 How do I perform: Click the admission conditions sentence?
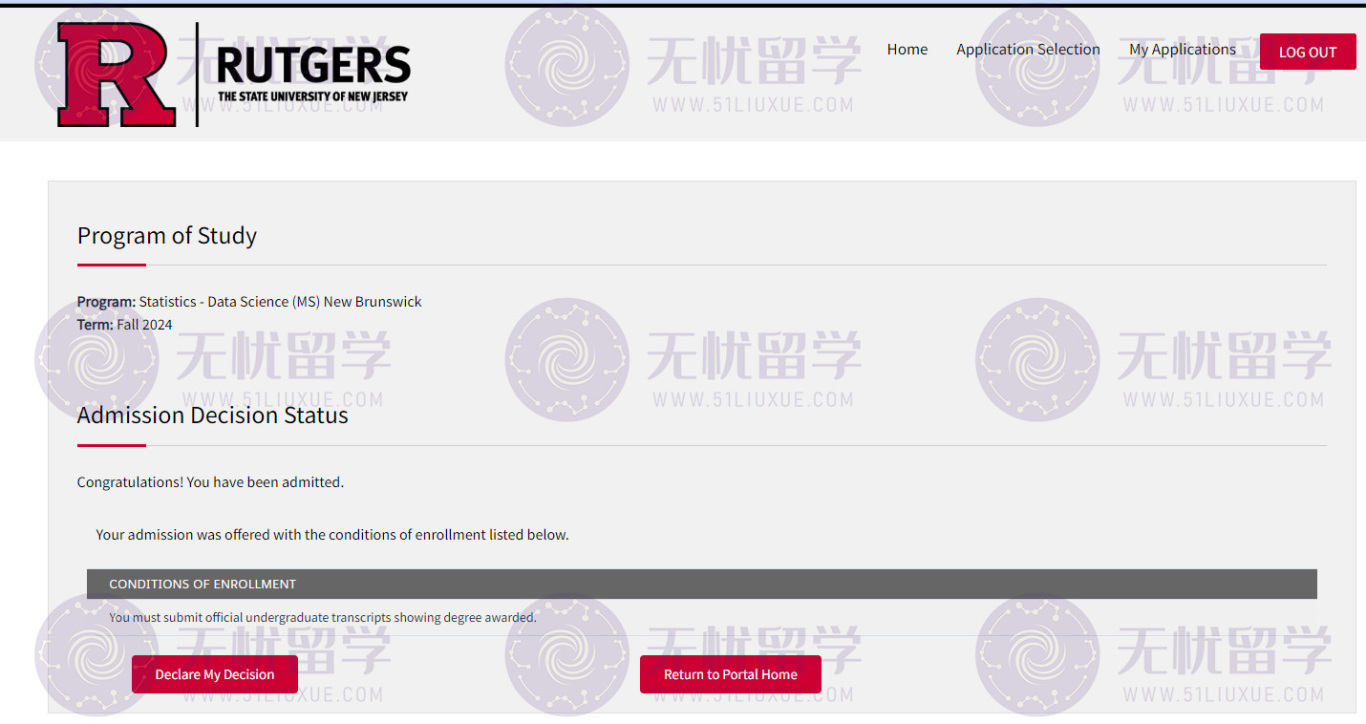pyautogui.click(x=332, y=535)
